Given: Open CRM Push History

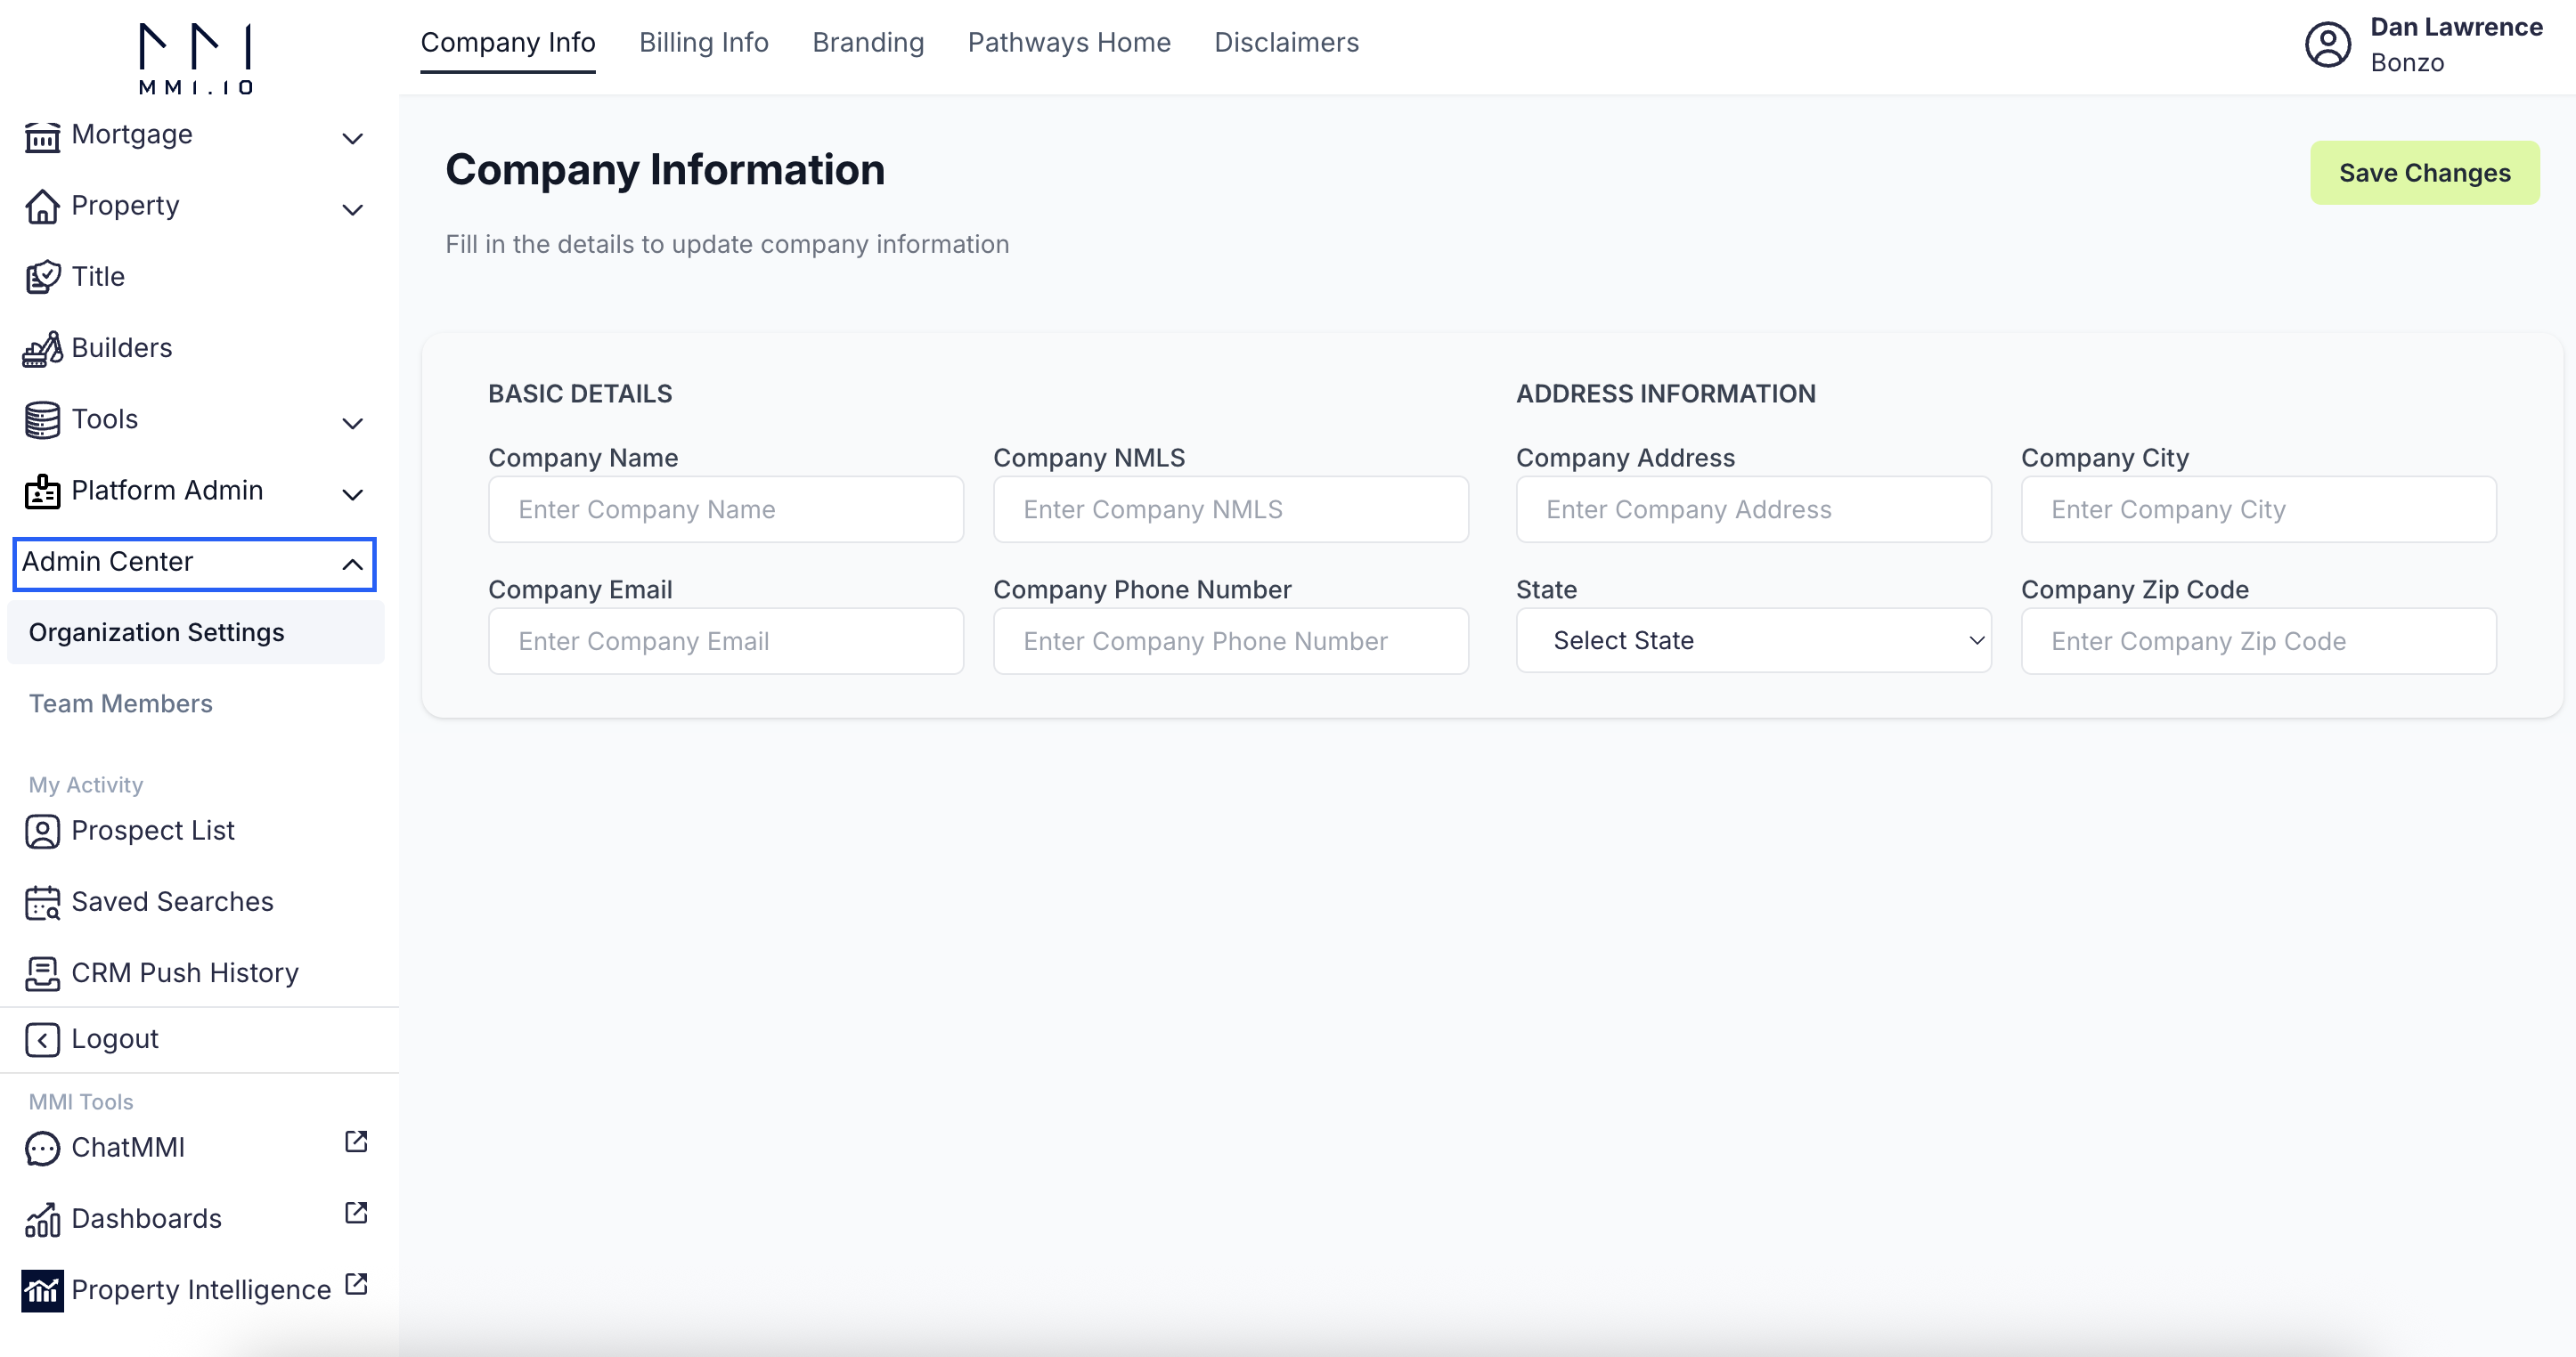Looking at the screenshot, I should tap(185, 972).
